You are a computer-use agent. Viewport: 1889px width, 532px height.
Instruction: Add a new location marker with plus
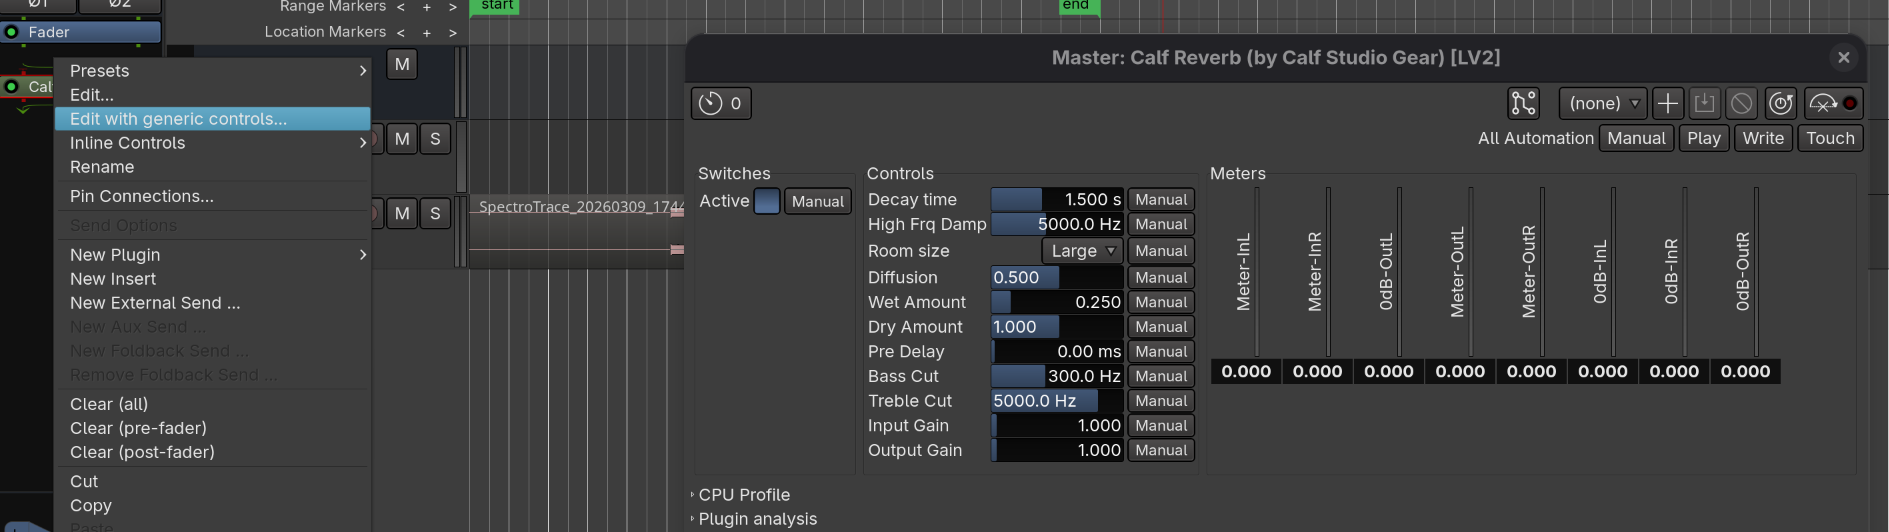pyautogui.click(x=427, y=32)
